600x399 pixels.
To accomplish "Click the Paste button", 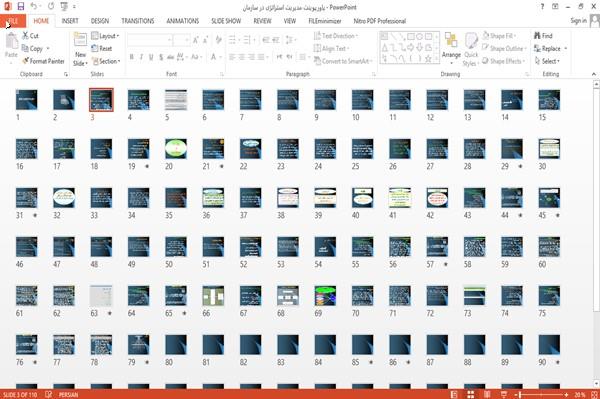I will pyautogui.click(x=11, y=46).
